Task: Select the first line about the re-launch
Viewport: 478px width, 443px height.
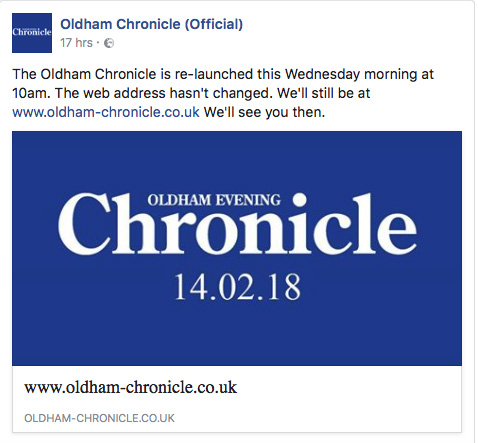Action: [x=223, y=74]
